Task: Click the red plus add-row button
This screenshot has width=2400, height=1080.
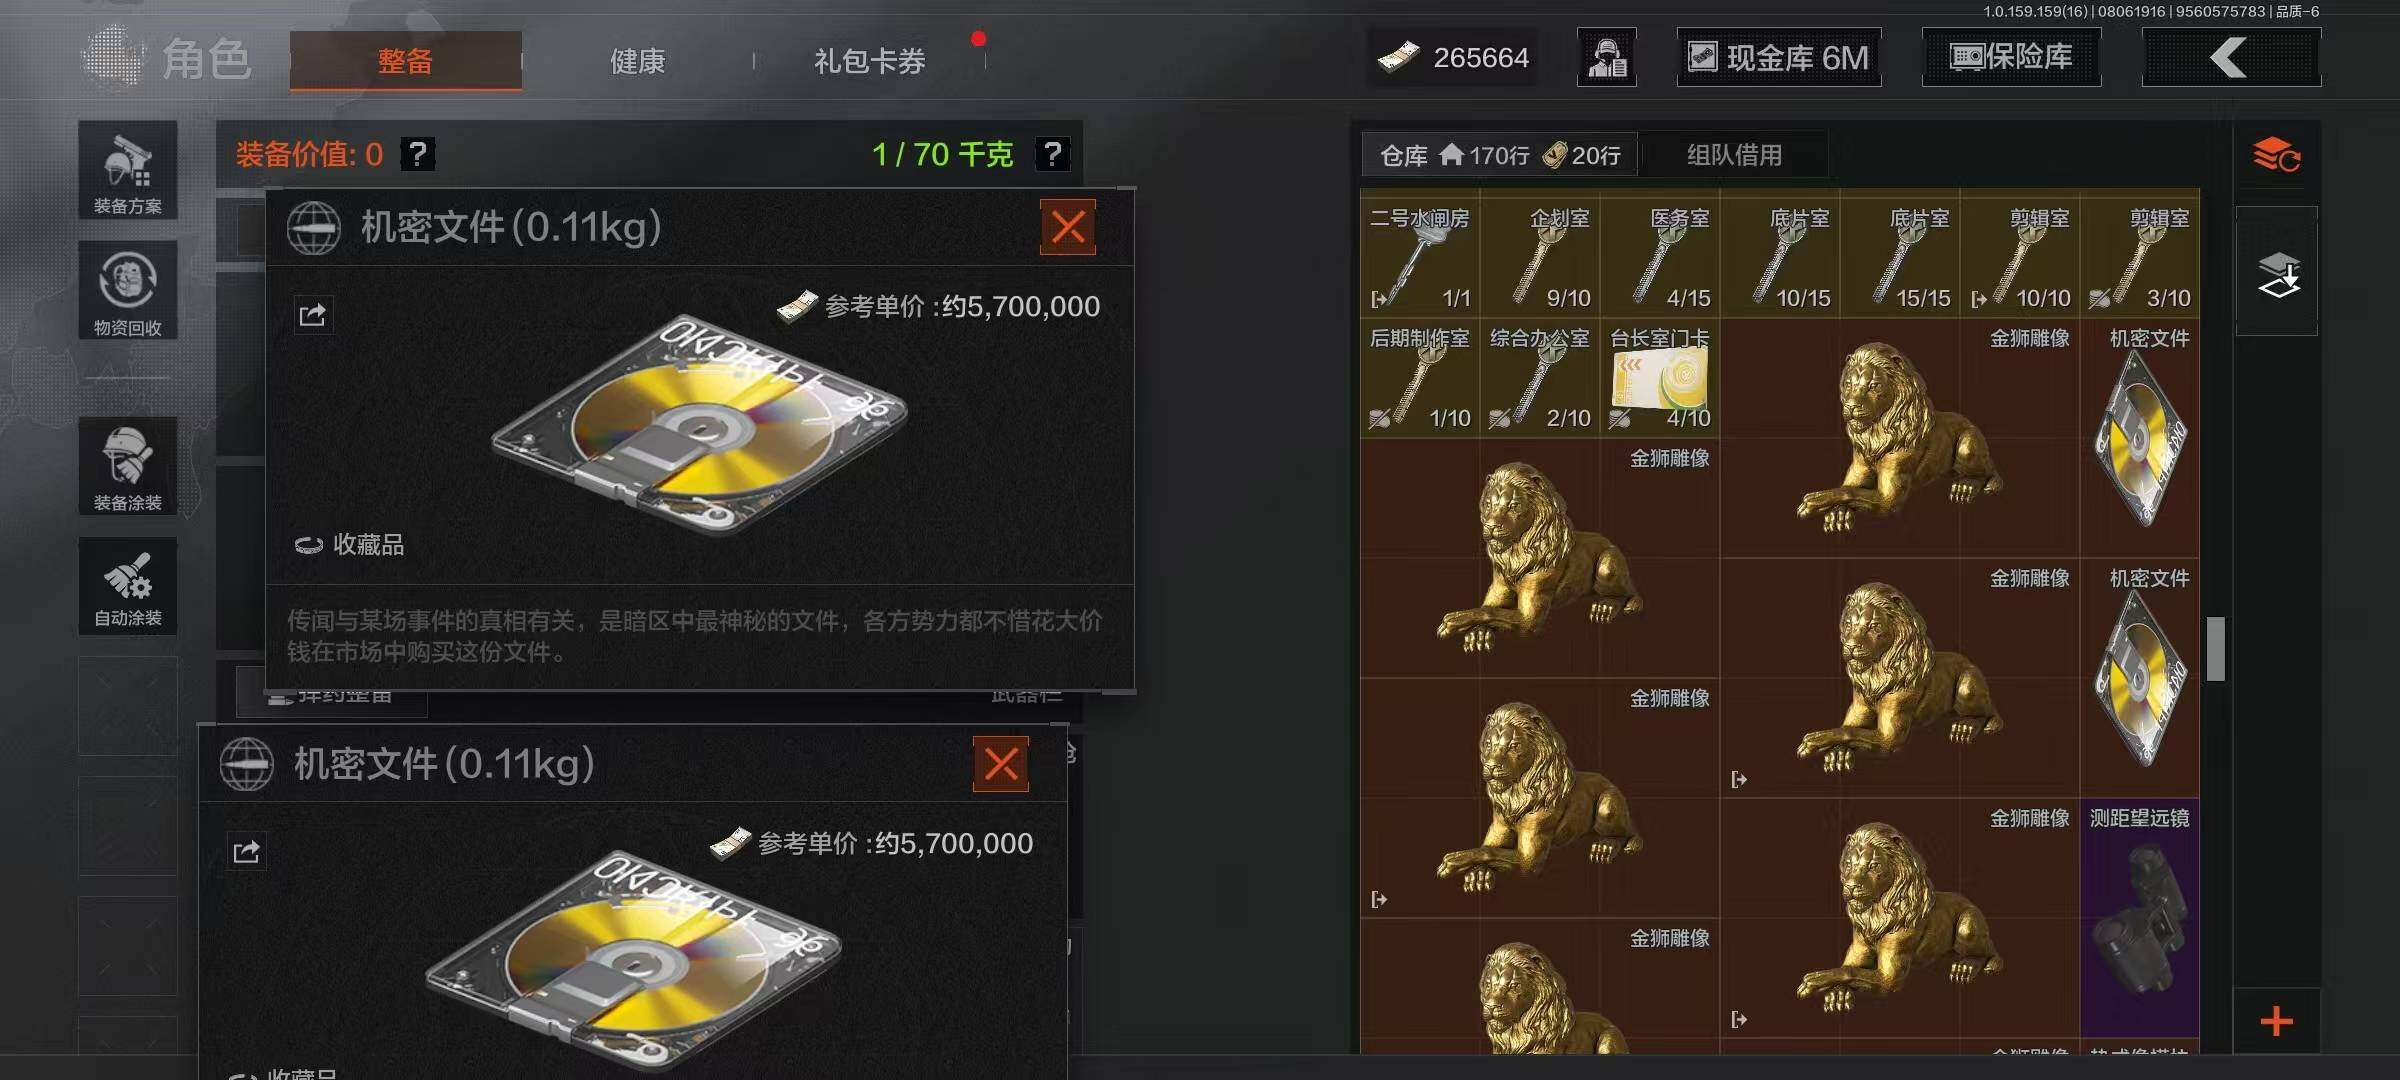Action: (2276, 1021)
